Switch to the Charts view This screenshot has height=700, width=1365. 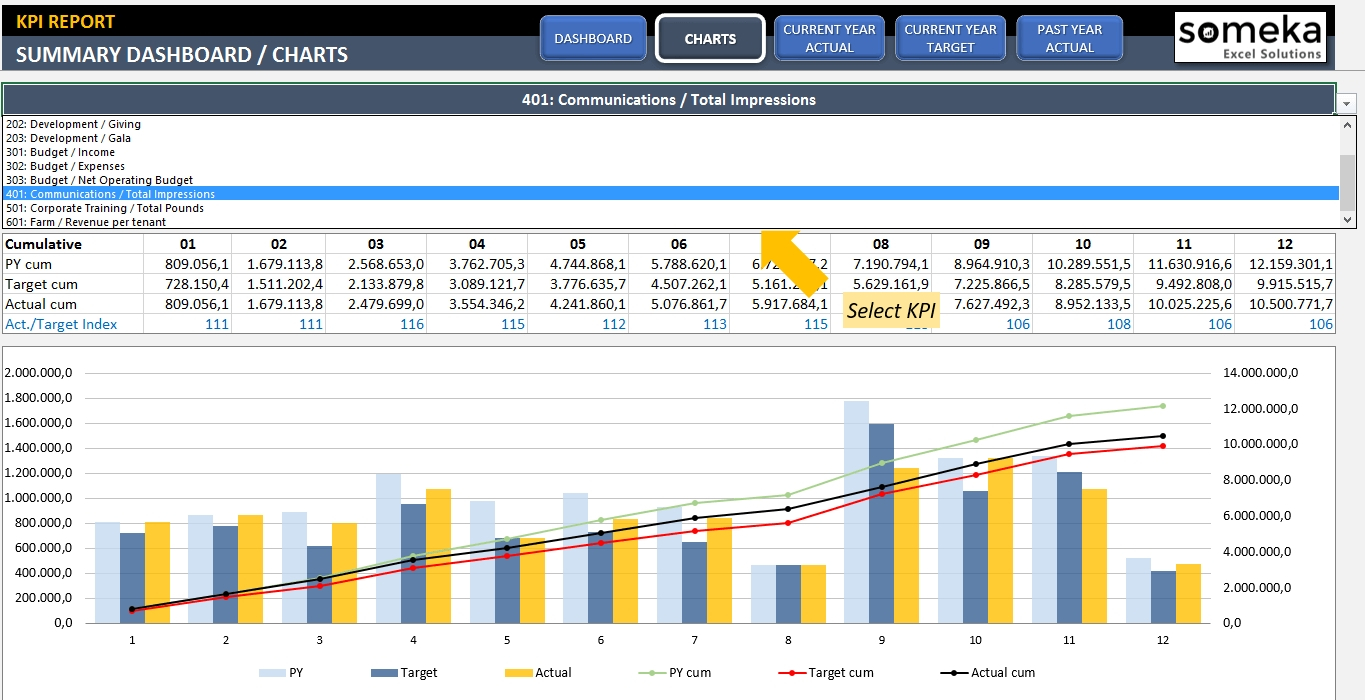click(x=710, y=39)
